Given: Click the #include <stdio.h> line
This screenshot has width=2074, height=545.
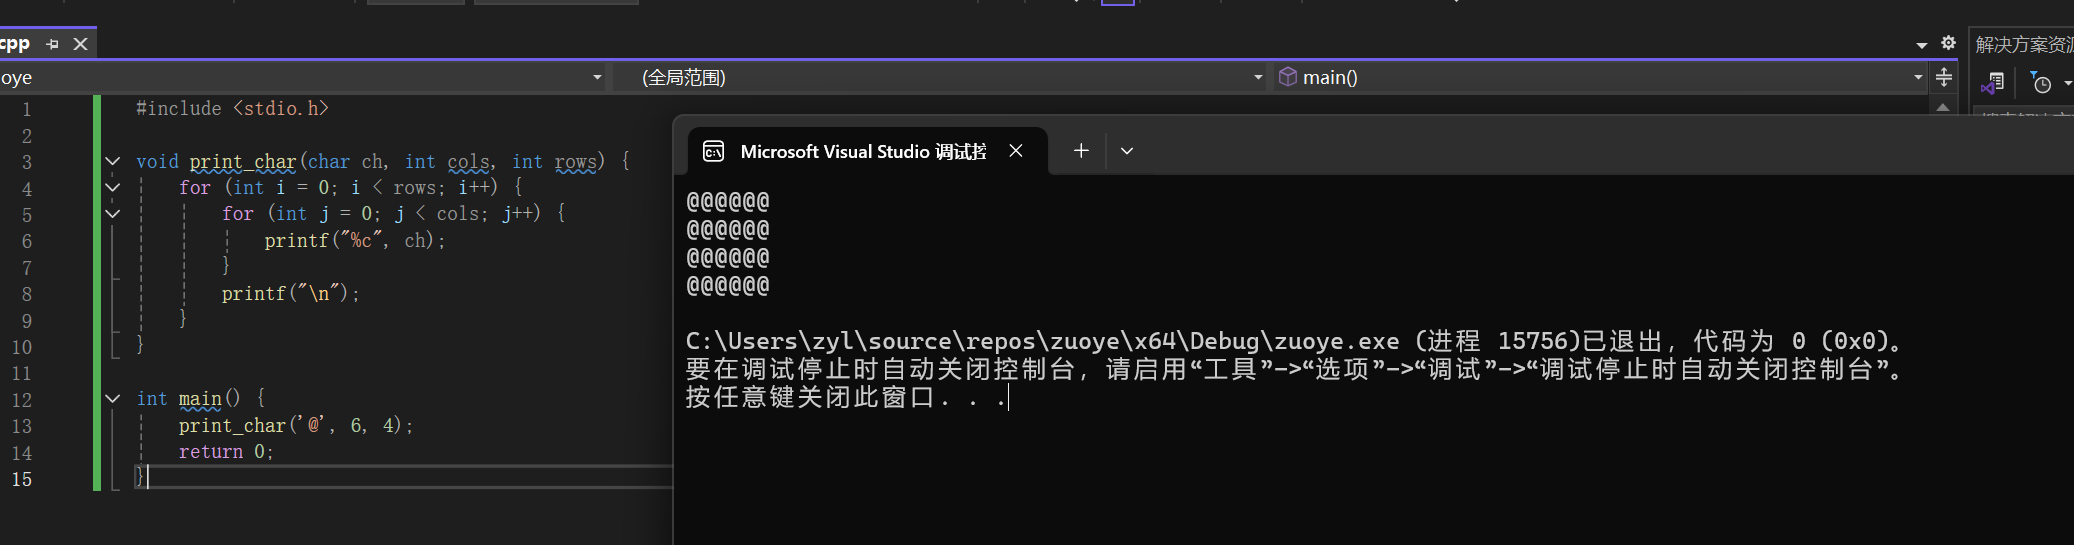Looking at the screenshot, I should tap(232, 108).
